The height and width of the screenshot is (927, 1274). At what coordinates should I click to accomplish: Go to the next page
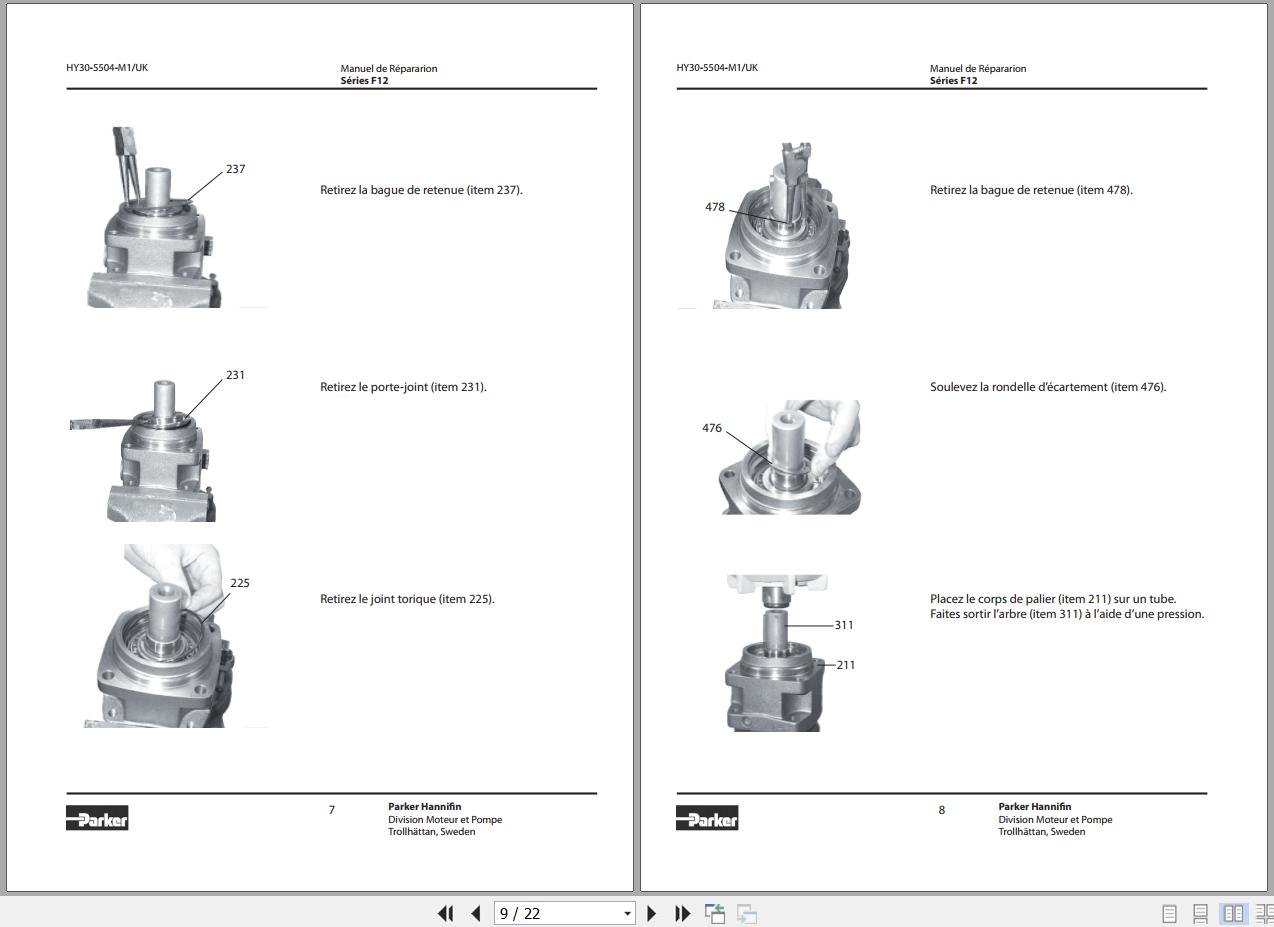[x=652, y=913]
